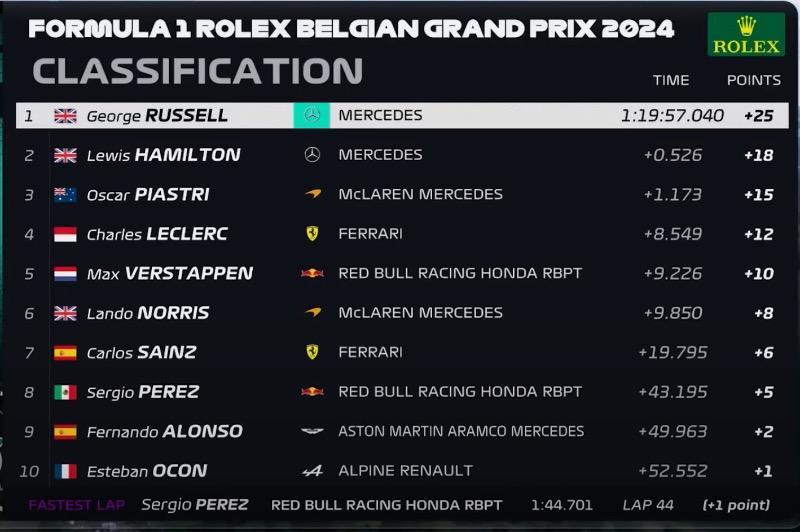Click the Australian flag next to Piastri

65,195
